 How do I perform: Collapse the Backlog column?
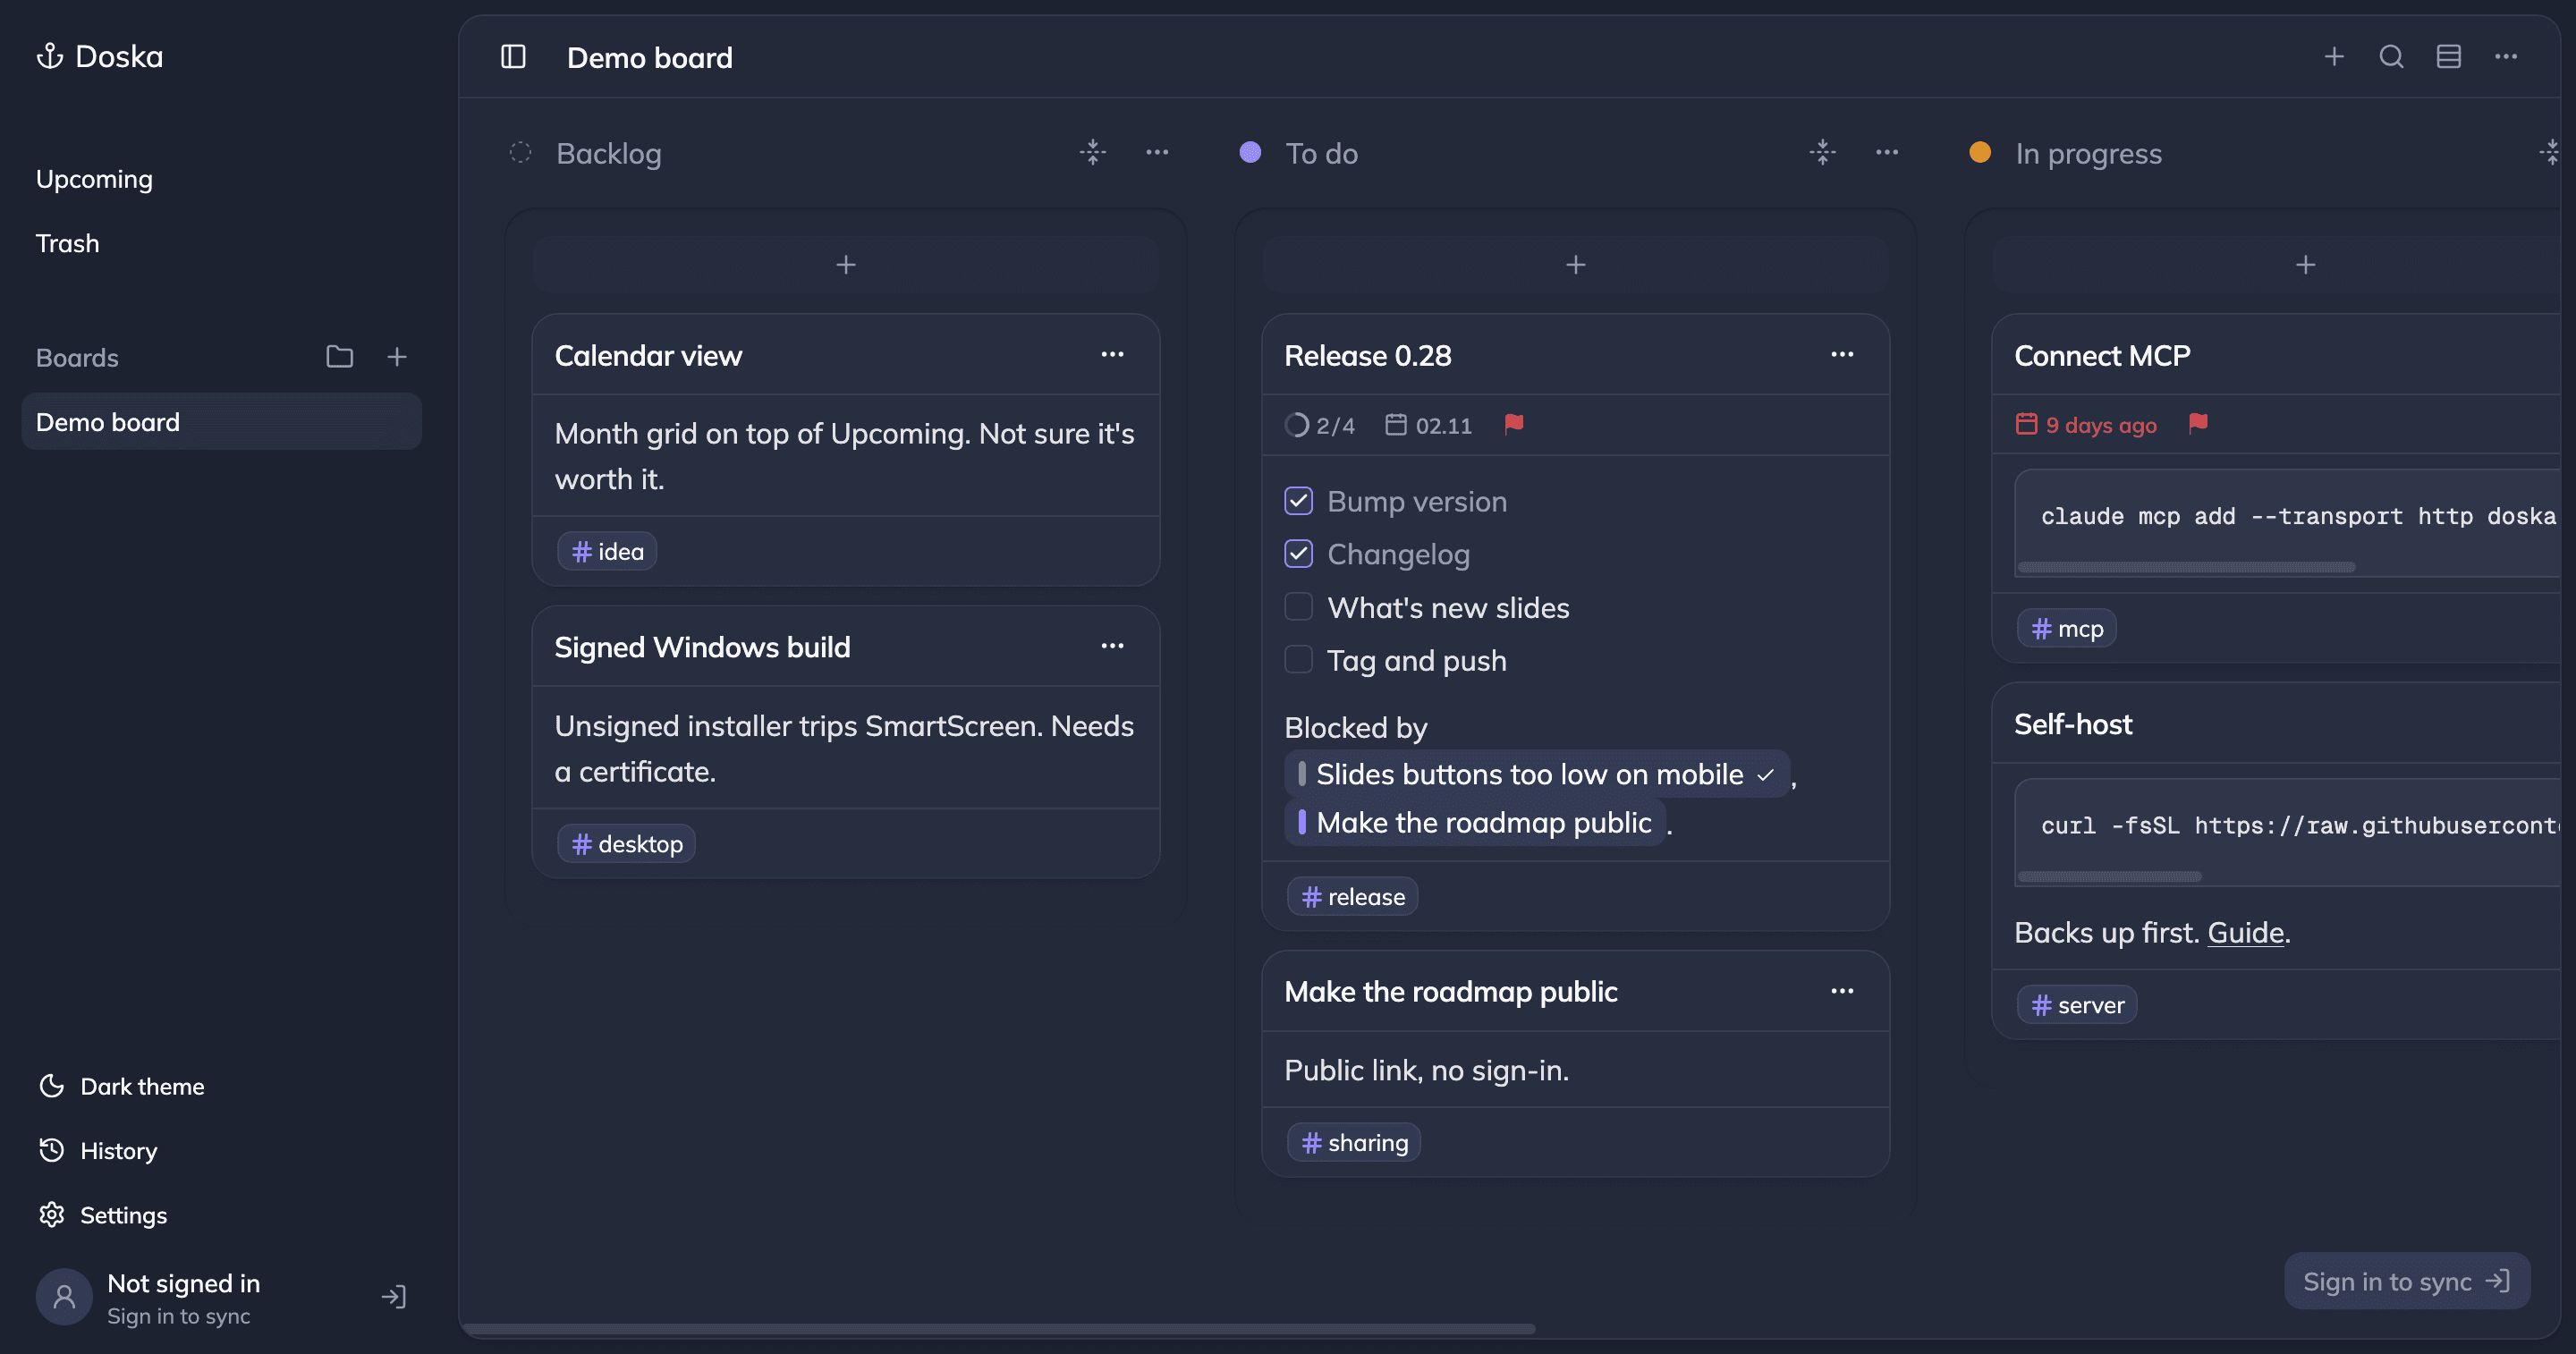(x=1093, y=152)
